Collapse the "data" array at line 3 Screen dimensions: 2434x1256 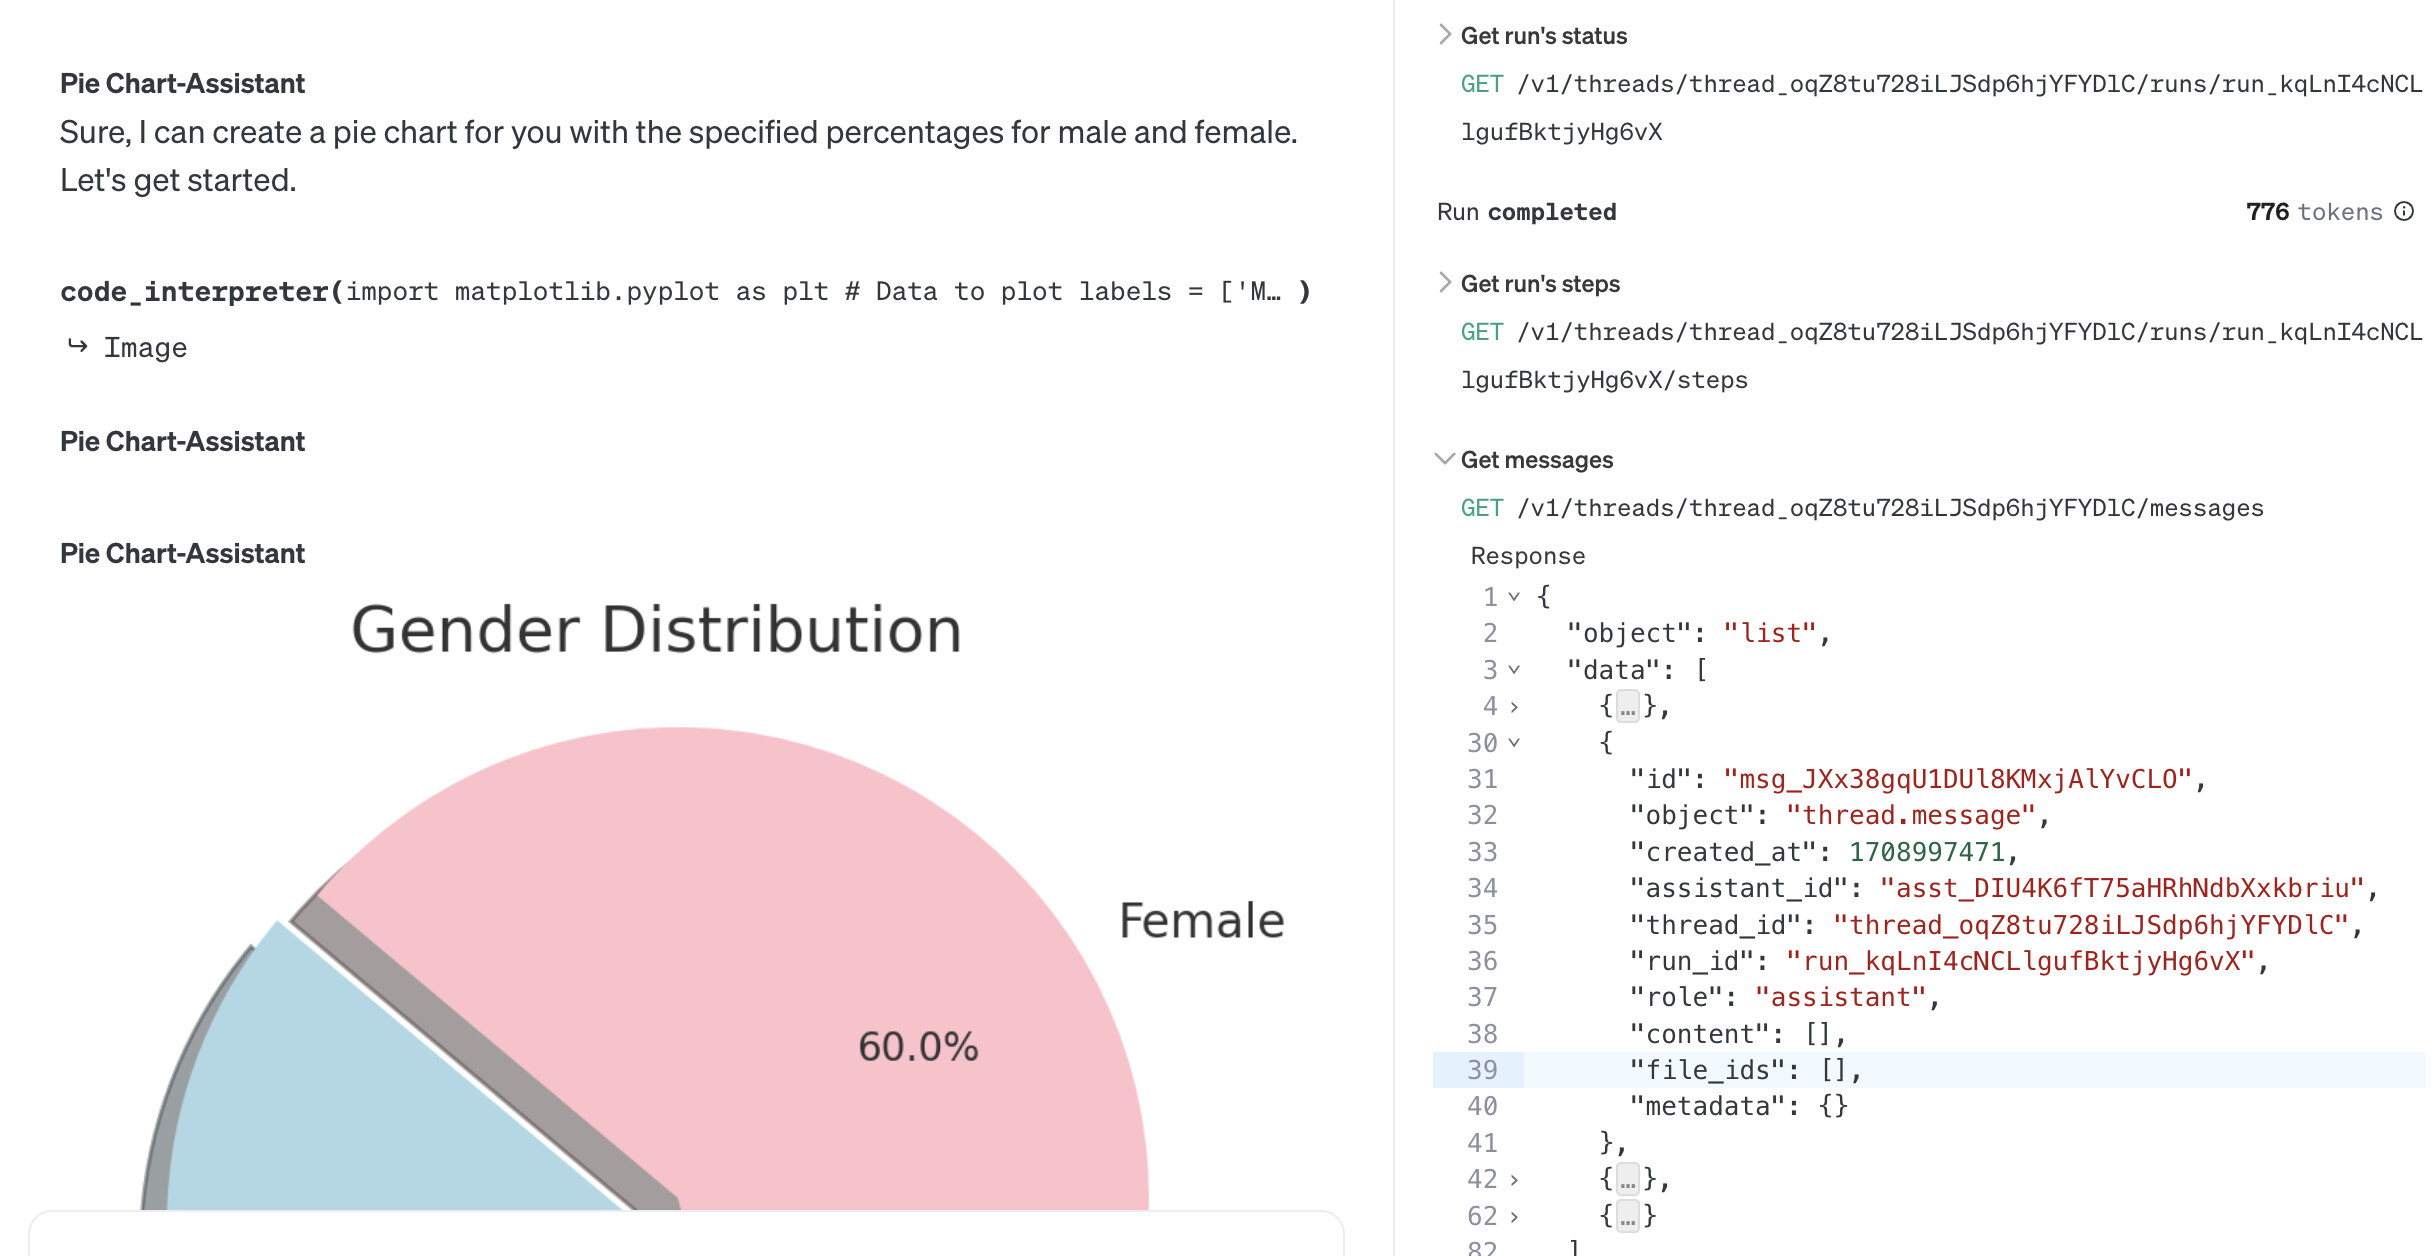coord(1514,670)
